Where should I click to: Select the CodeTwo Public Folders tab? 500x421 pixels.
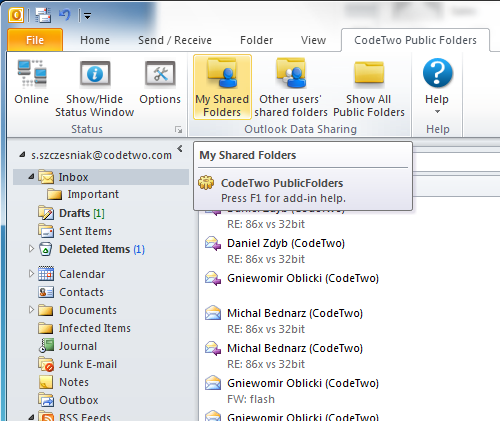(415, 40)
